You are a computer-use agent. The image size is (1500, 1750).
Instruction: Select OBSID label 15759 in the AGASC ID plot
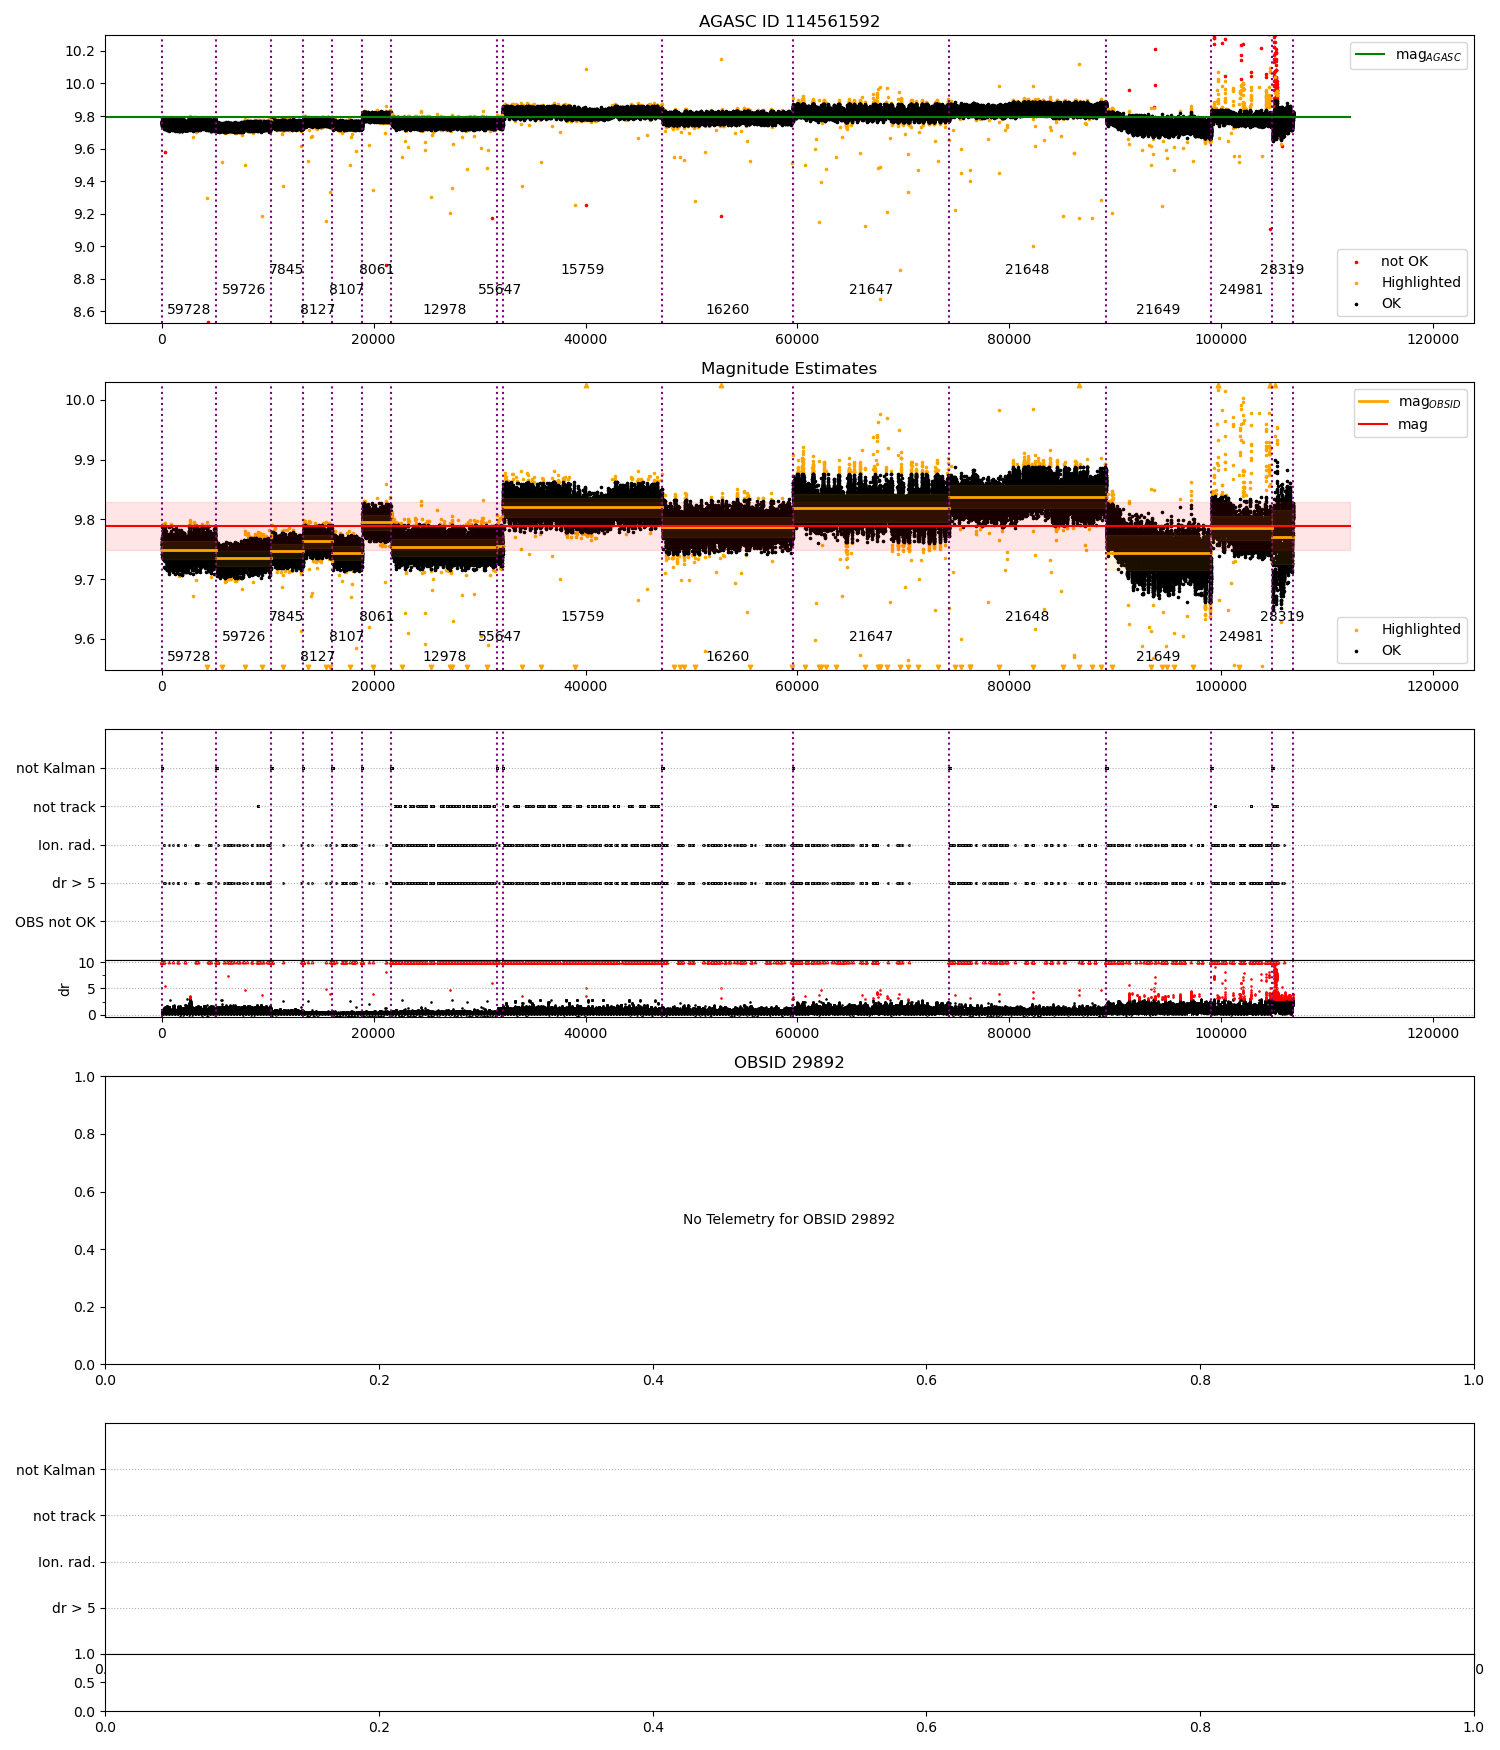(x=583, y=270)
